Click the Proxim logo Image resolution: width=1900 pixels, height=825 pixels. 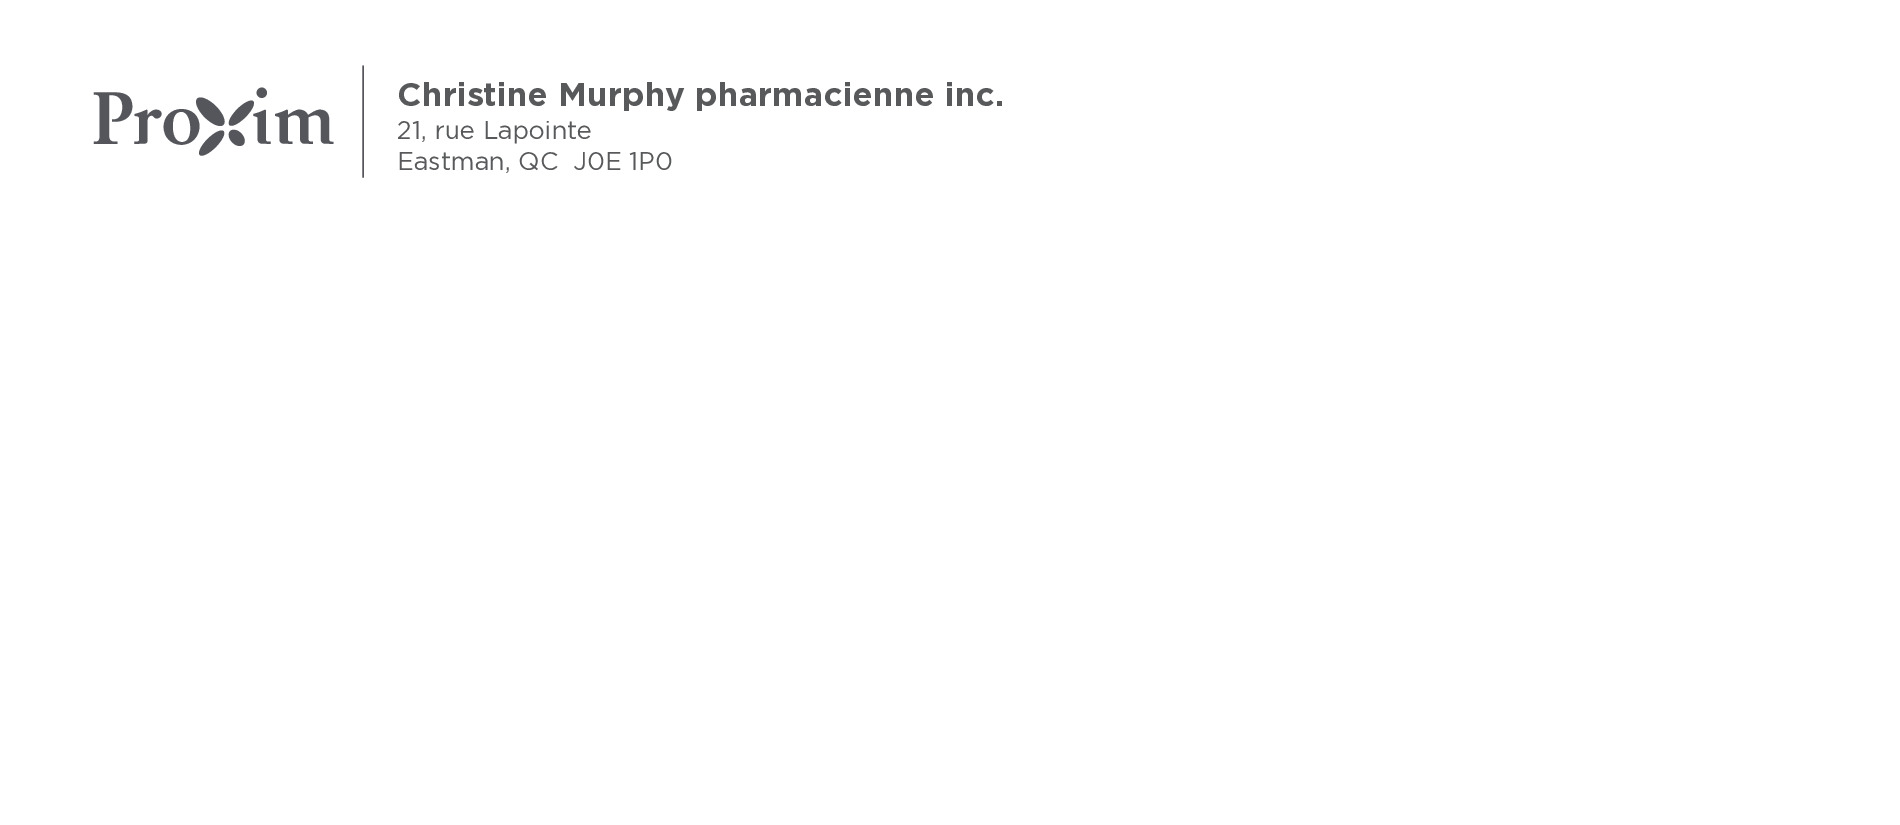[x=213, y=121]
